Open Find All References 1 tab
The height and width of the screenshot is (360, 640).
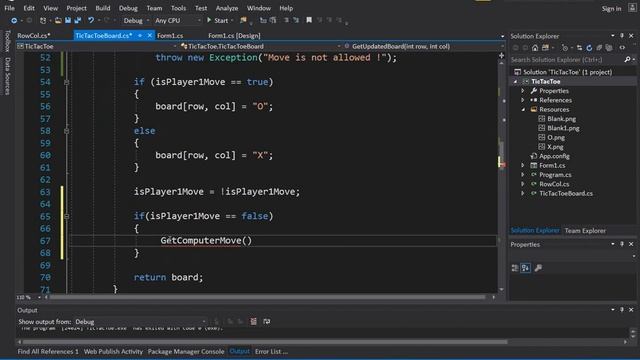point(48,351)
